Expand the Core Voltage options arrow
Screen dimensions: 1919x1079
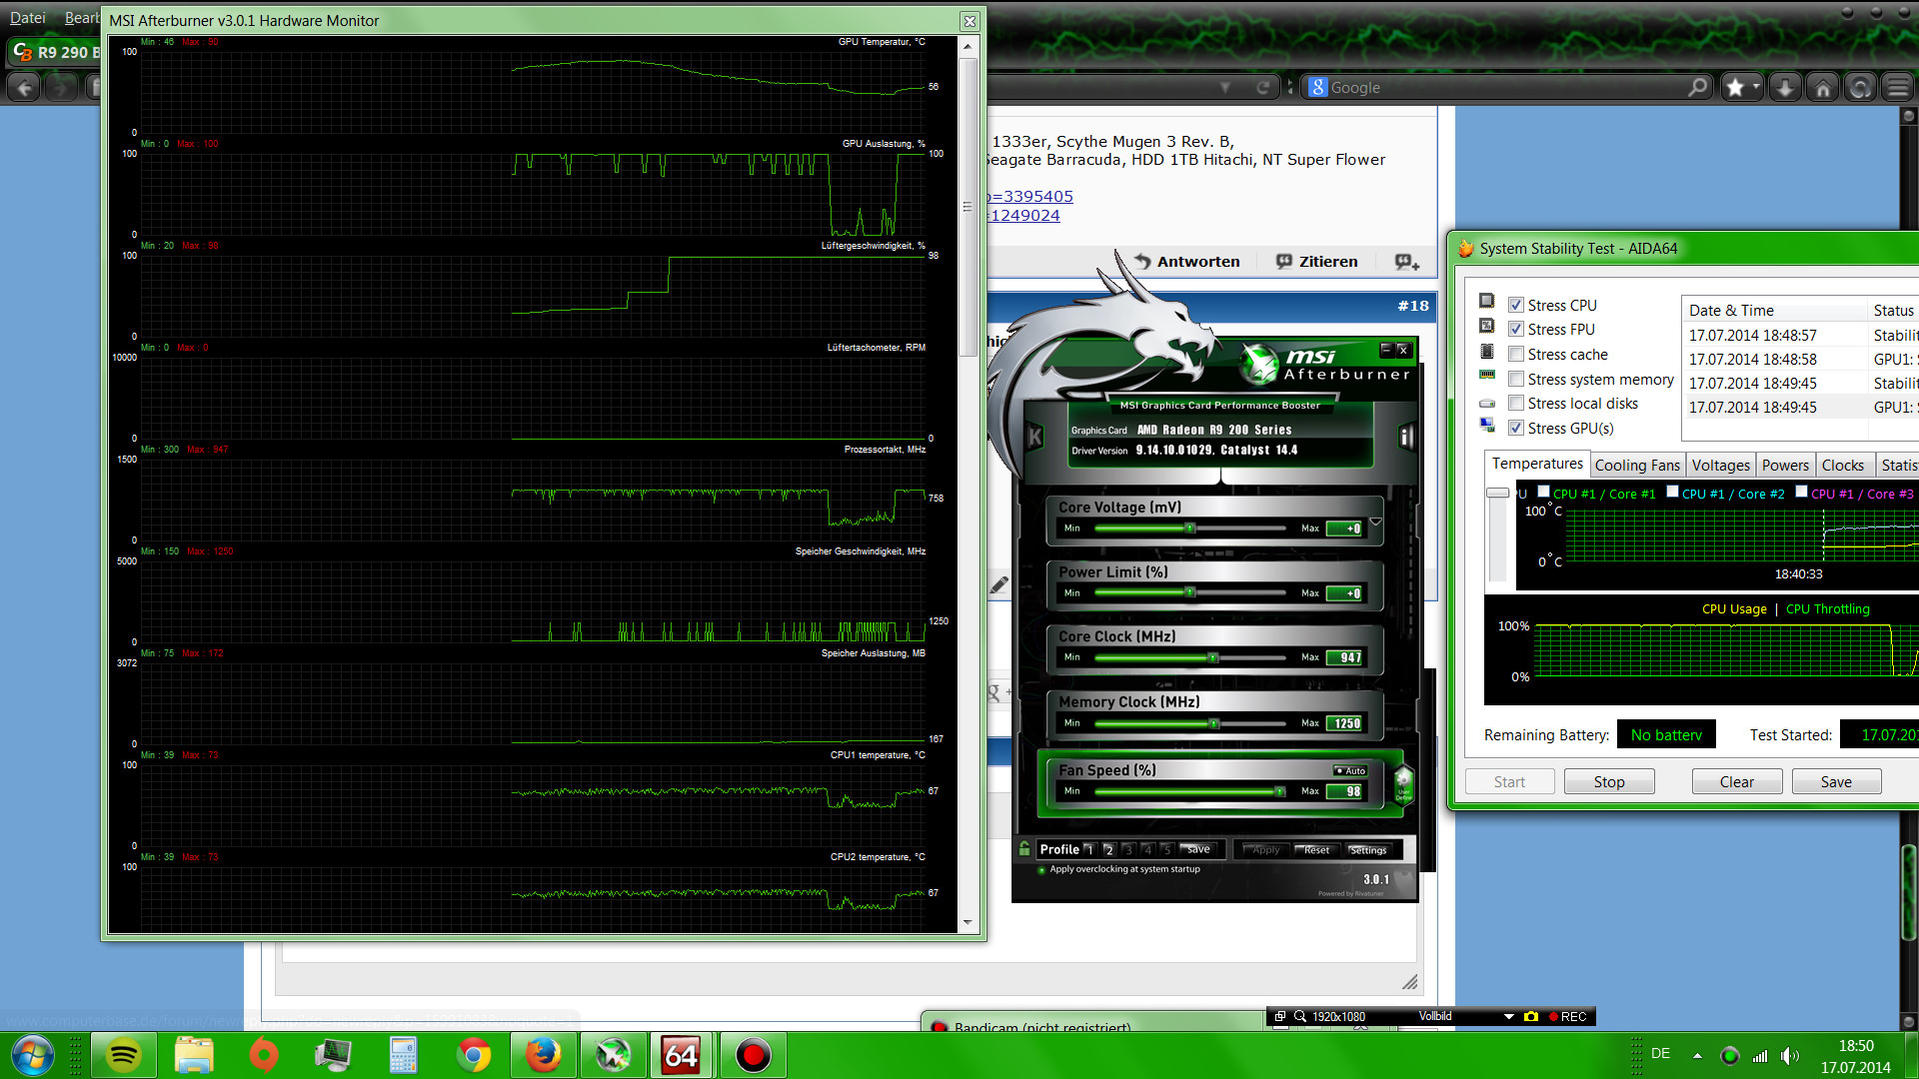click(1376, 522)
